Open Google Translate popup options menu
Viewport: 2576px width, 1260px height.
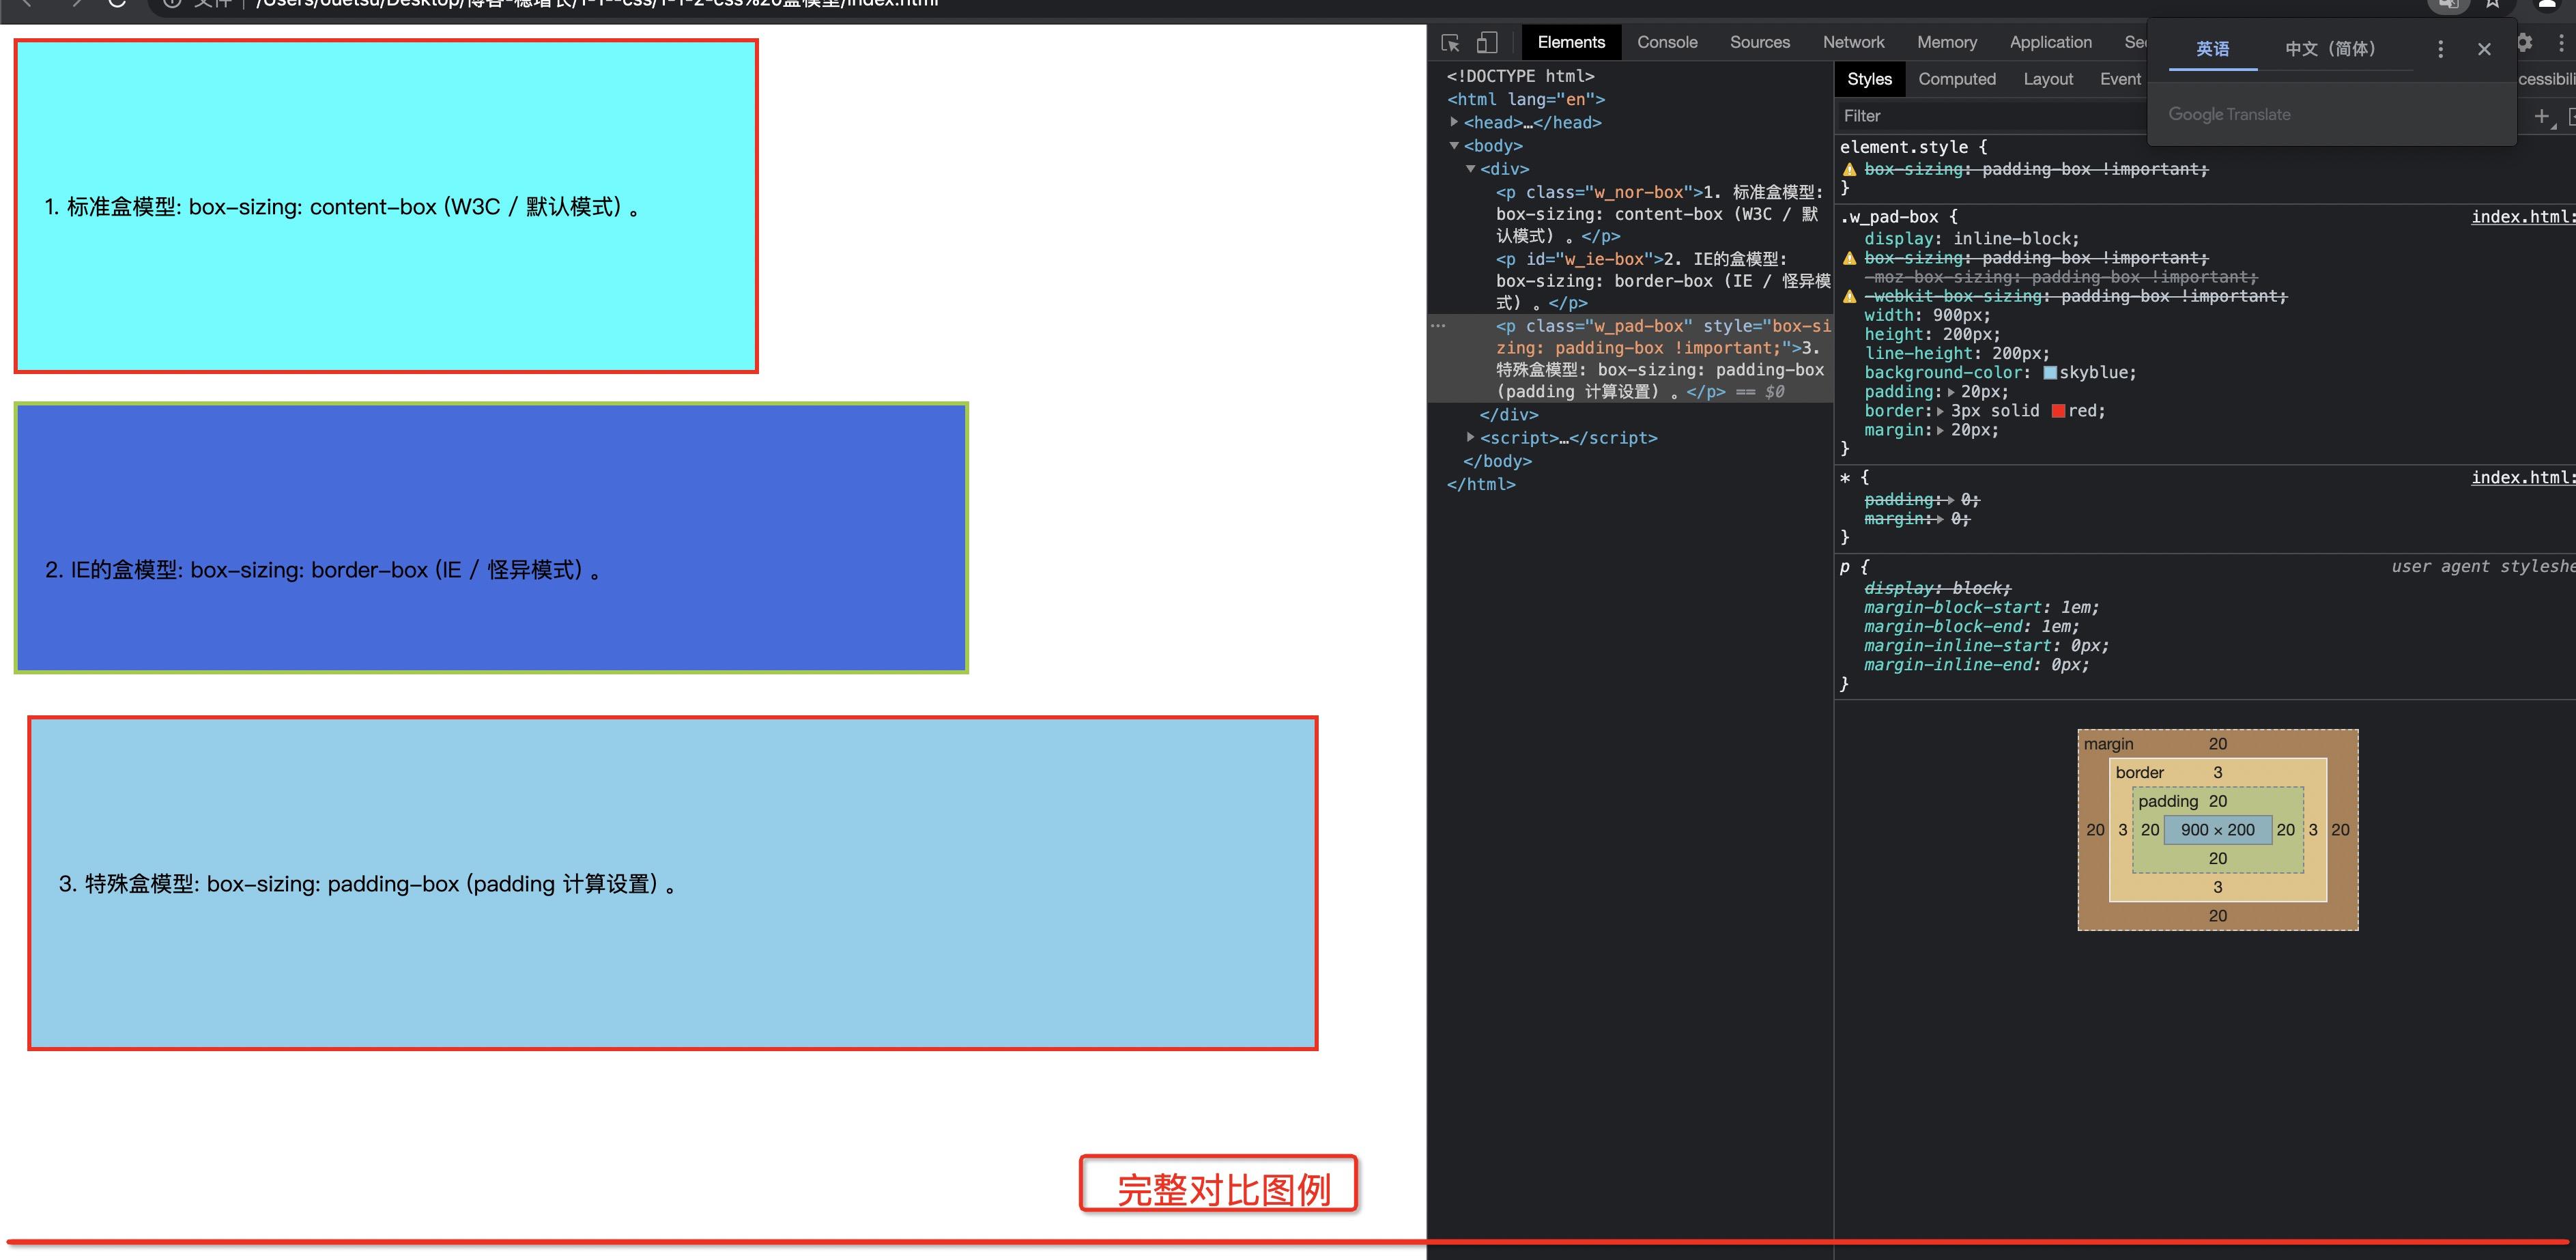(x=2440, y=49)
